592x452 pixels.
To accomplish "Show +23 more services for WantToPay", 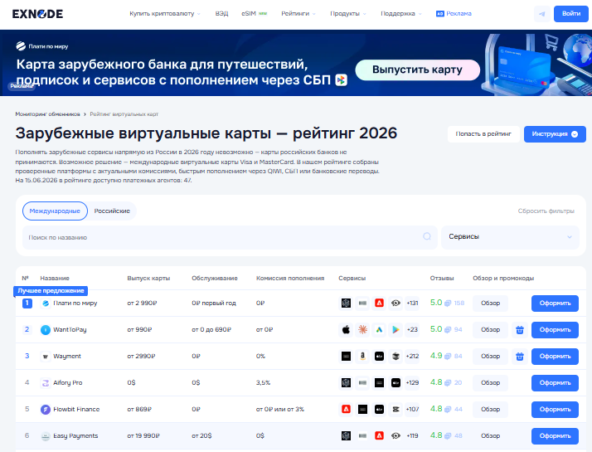I will coord(412,330).
